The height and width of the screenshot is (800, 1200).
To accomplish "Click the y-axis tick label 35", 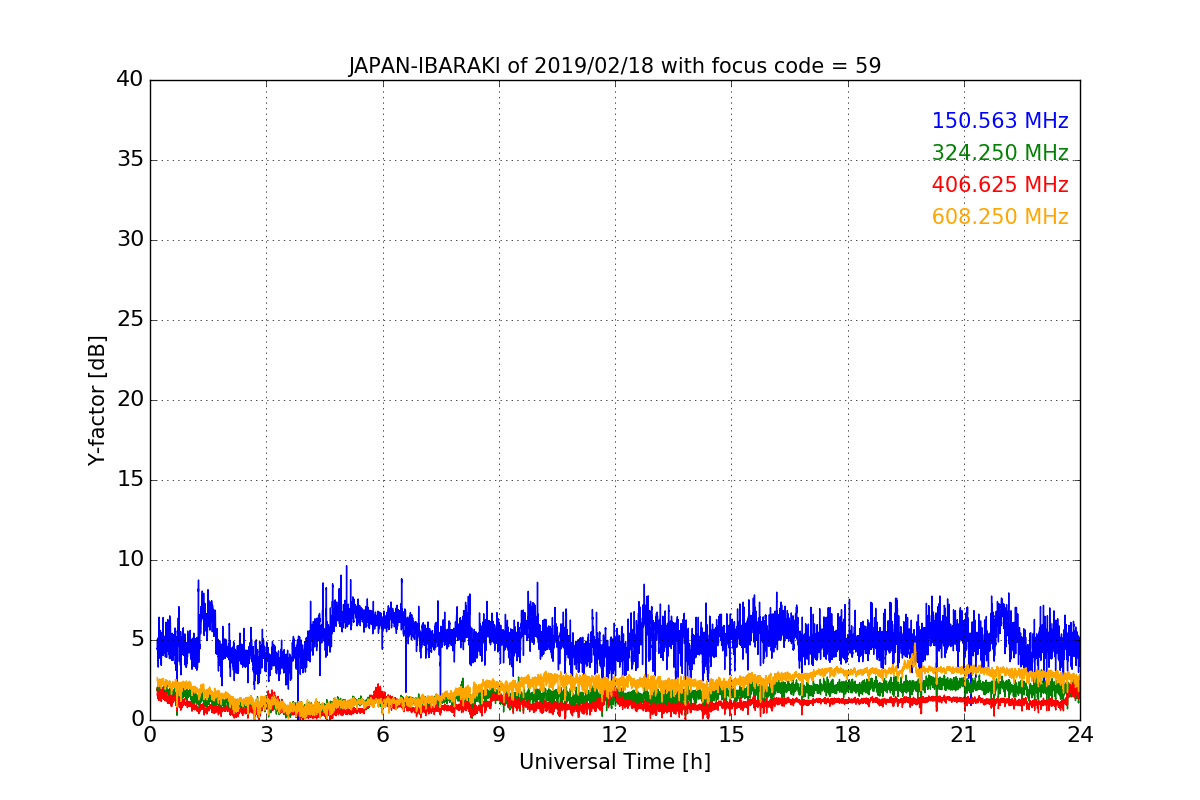I will tap(129, 159).
